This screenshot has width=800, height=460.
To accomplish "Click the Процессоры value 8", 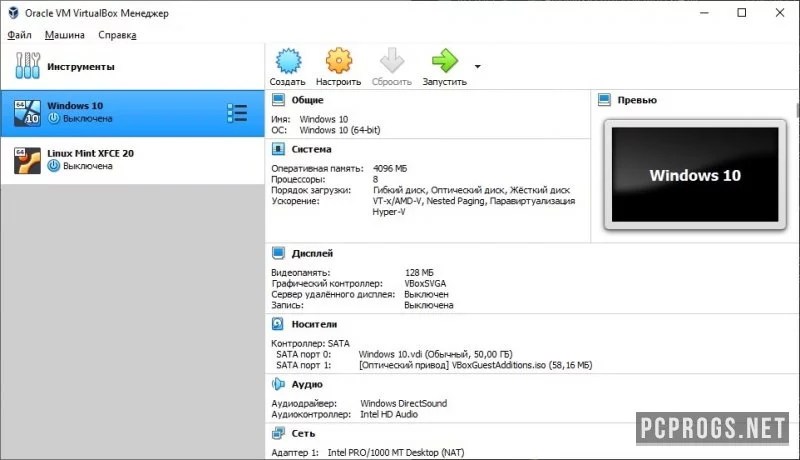I will point(376,179).
